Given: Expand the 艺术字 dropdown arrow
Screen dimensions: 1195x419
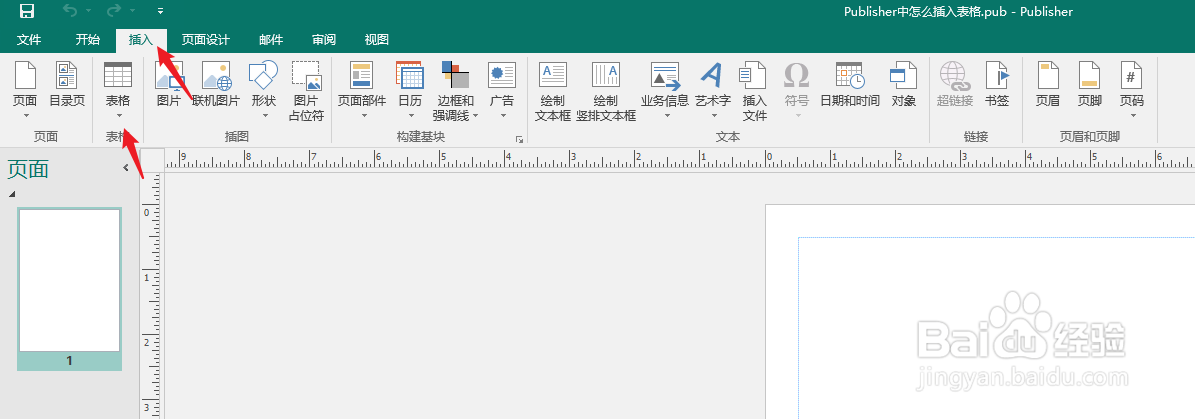Looking at the screenshot, I should [715, 116].
